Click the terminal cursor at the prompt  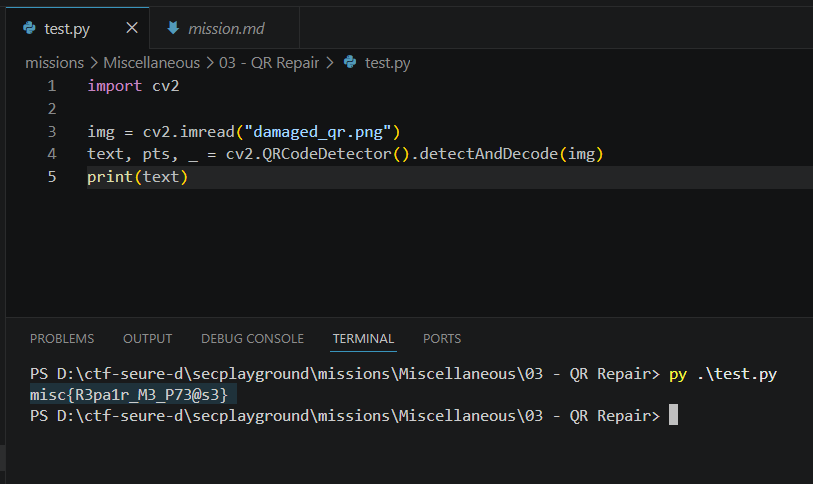pos(673,415)
